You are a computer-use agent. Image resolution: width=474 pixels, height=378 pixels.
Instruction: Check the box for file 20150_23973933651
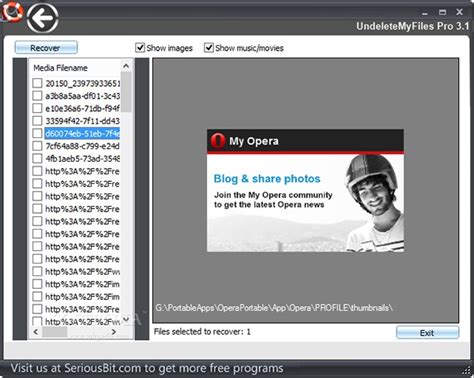click(x=37, y=83)
